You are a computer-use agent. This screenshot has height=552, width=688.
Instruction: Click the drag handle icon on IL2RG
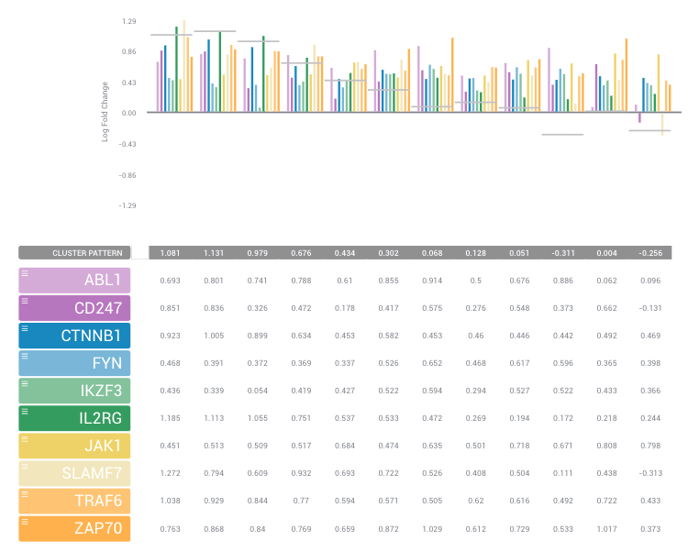tap(25, 412)
